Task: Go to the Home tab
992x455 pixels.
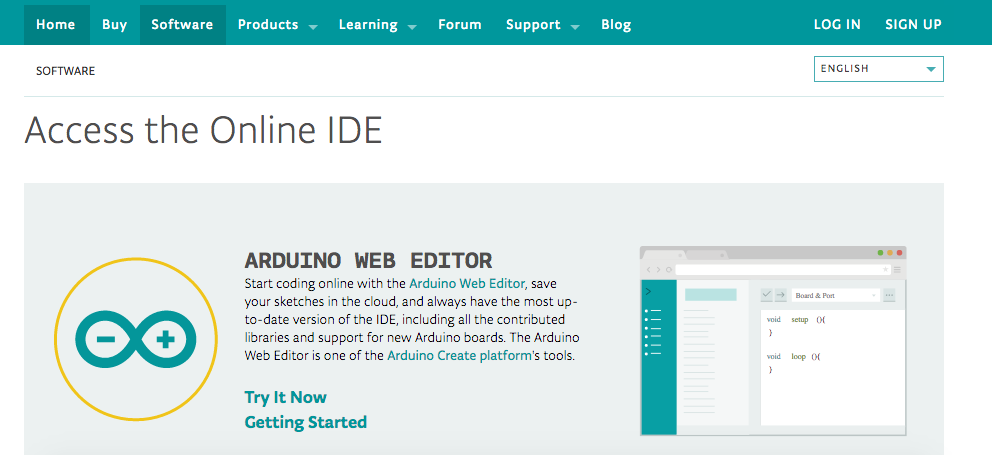Action: (56, 25)
